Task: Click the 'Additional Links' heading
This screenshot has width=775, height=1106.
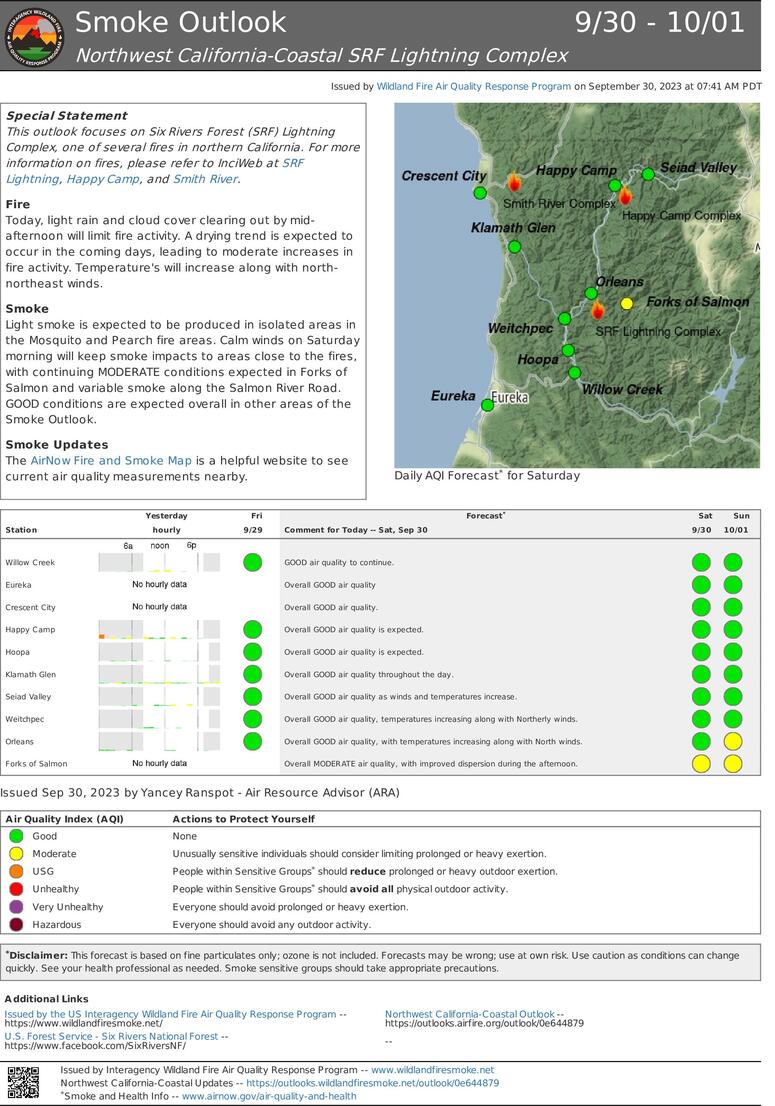Action: pos(47,999)
